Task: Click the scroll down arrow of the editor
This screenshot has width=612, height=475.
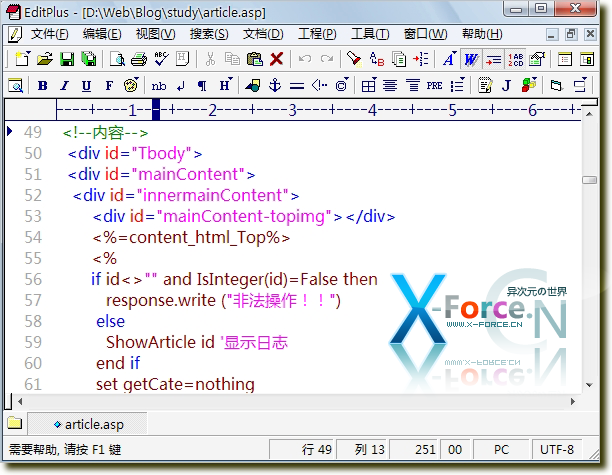Action: pyautogui.click(x=589, y=385)
